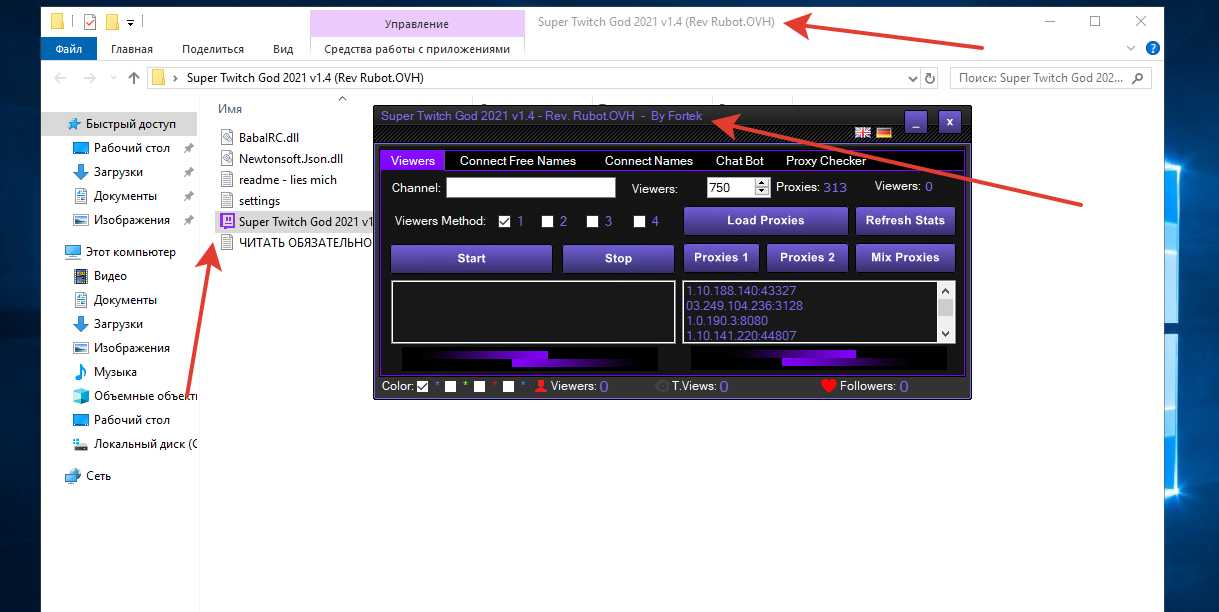Click the sort chevron above the Имя column
Image resolution: width=1219 pixels, height=612 pixels.
pos(342,98)
